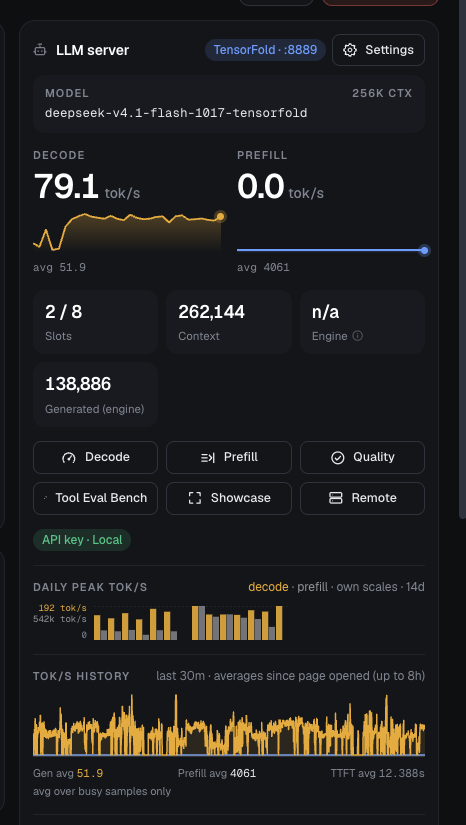Click the Prefill button's arrow-lines icon
Screen dimensions: 466x825
tap(208, 458)
